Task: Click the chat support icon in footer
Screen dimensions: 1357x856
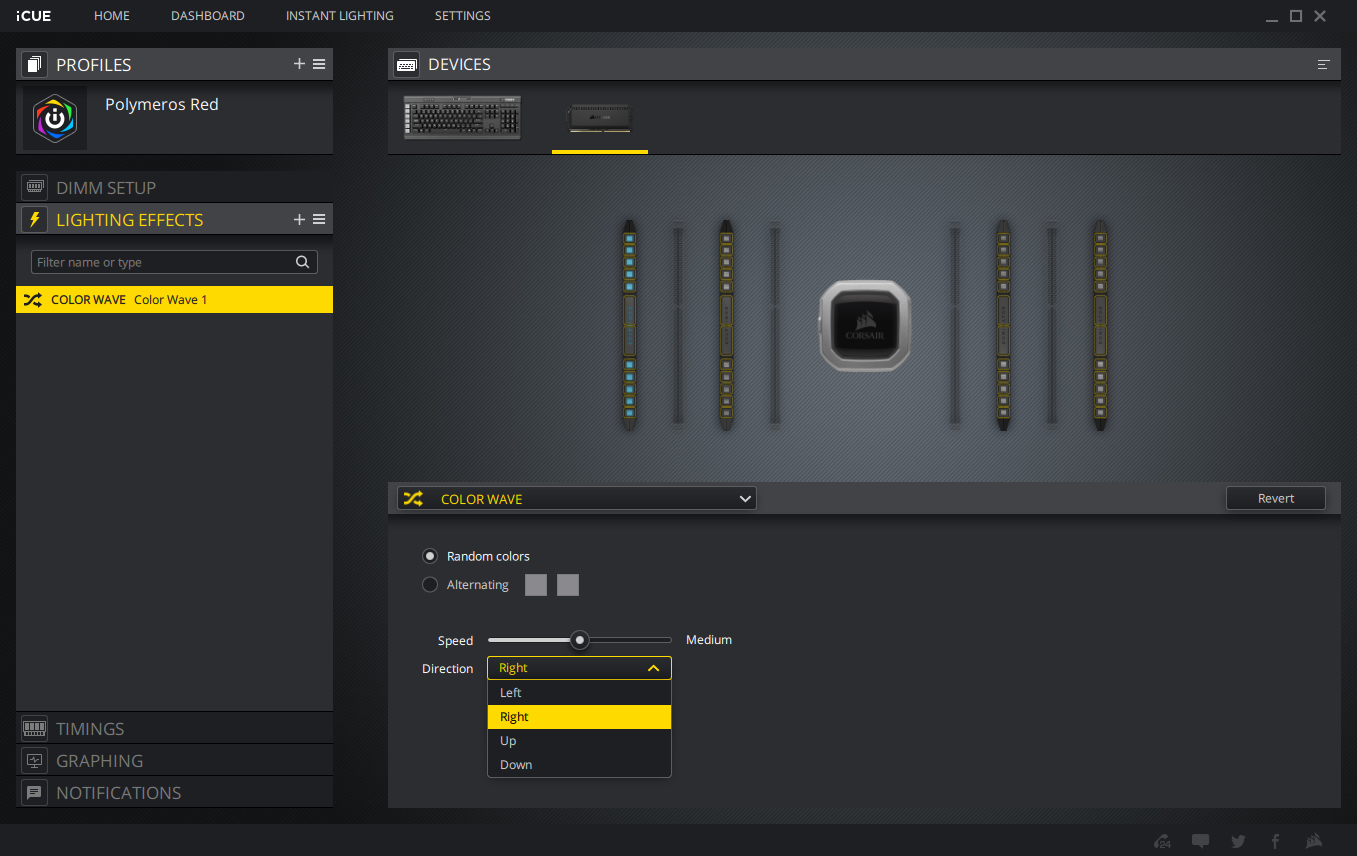Action: click(1201, 841)
